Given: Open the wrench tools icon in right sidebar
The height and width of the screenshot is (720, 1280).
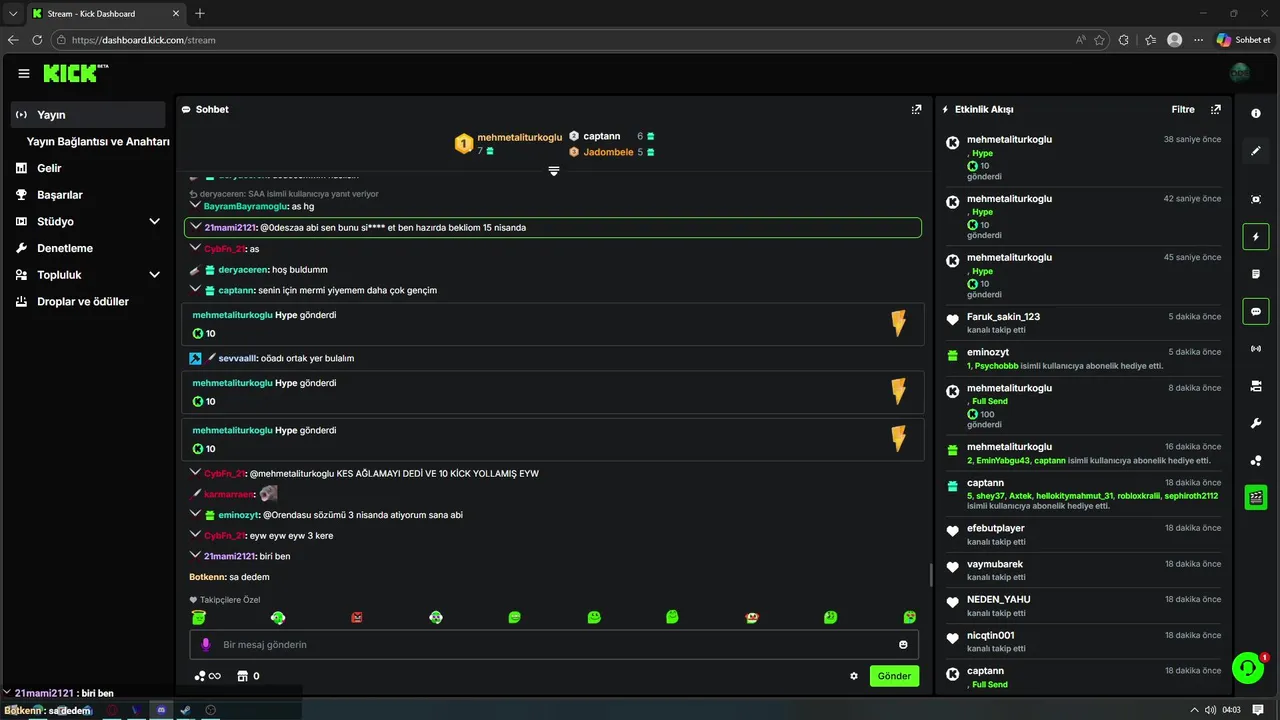Looking at the screenshot, I should [1256, 423].
